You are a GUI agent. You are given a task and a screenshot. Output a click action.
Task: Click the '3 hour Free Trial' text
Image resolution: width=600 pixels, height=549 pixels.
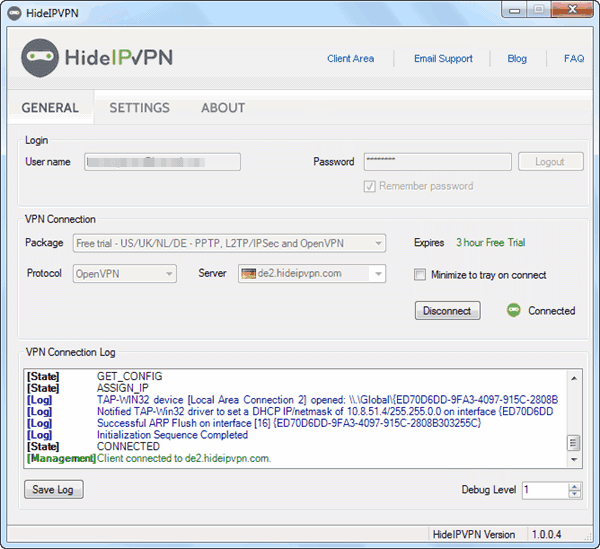click(x=490, y=243)
